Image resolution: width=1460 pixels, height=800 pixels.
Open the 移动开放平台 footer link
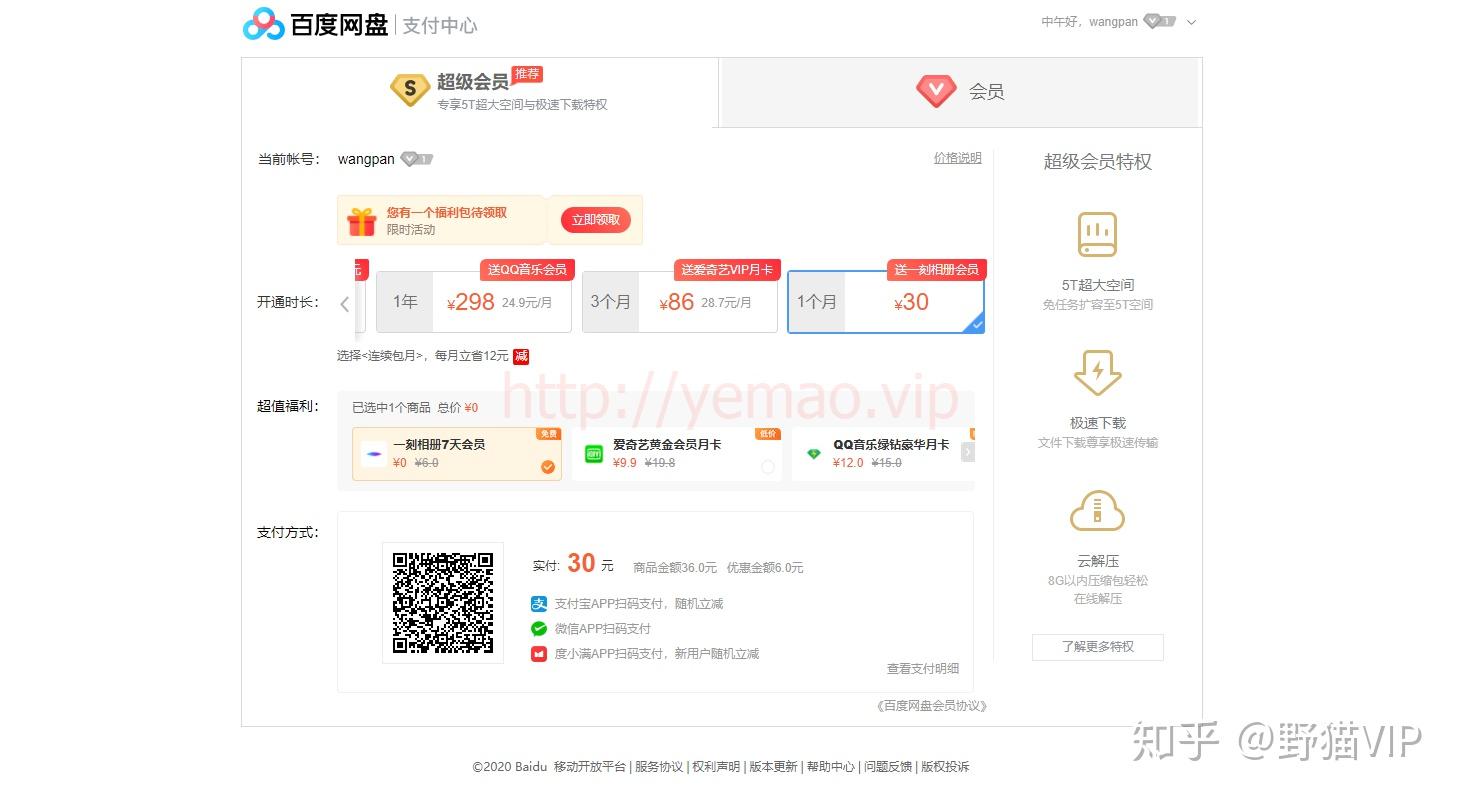coord(590,767)
